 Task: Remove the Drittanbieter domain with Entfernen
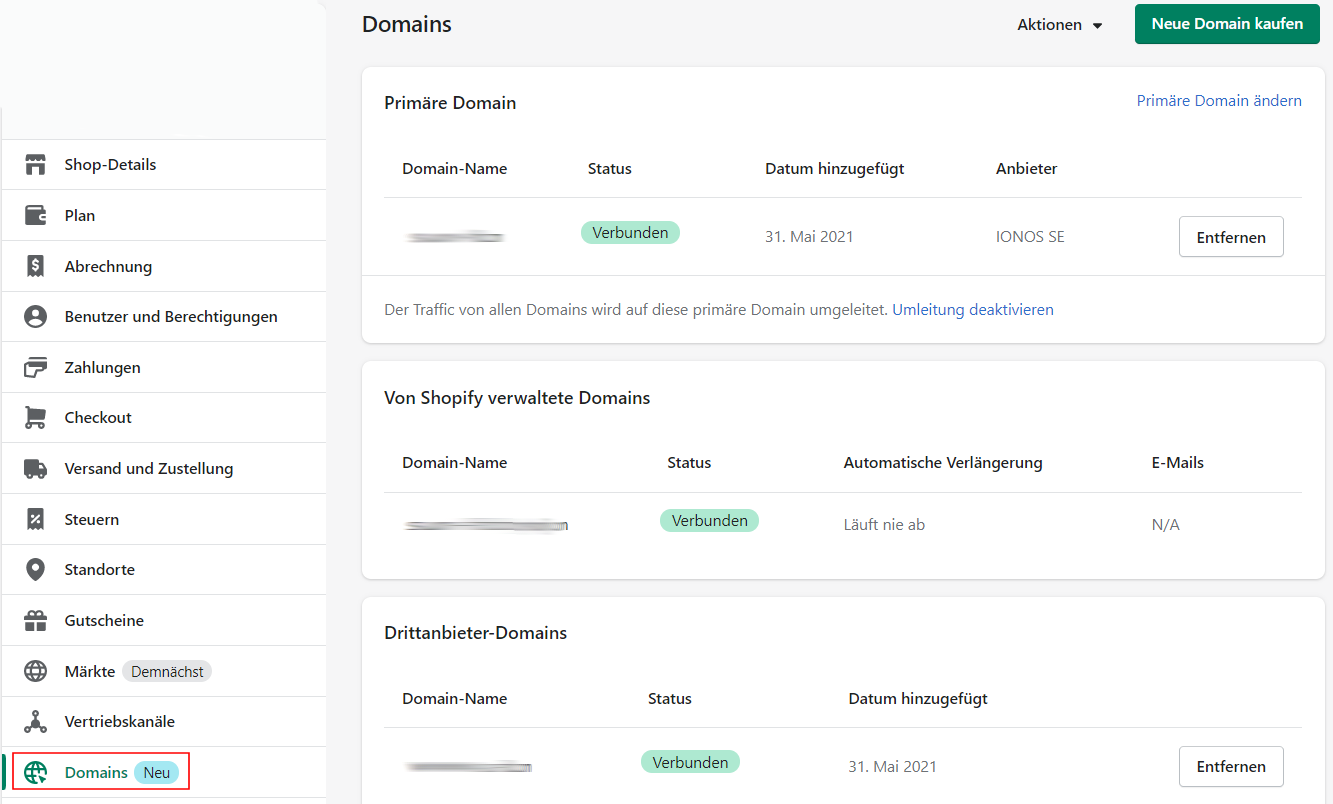1230,767
